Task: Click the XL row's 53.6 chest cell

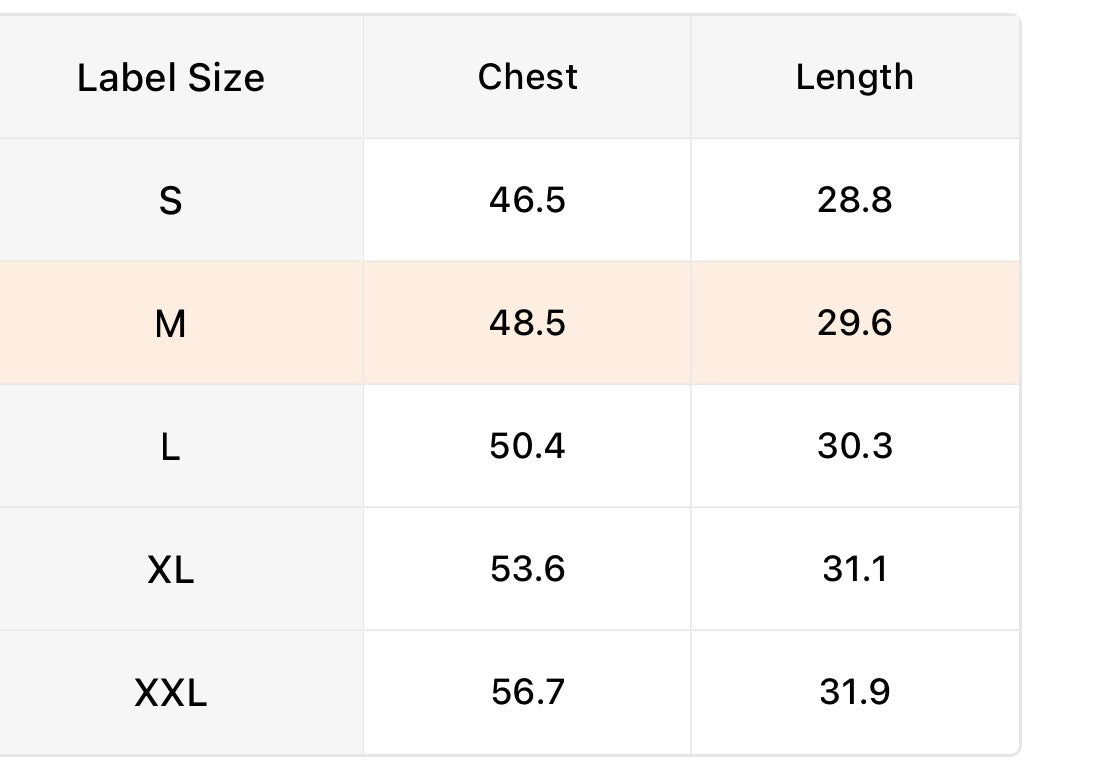Action: [x=527, y=569]
